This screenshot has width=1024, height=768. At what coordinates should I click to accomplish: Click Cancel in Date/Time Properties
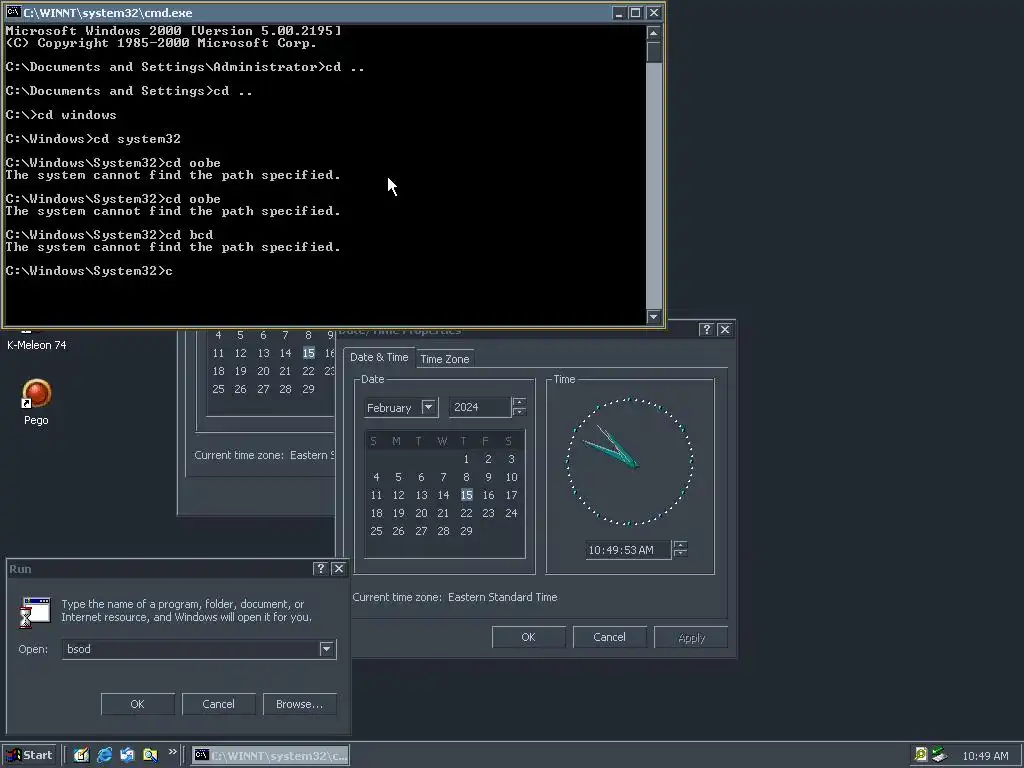tap(609, 637)
